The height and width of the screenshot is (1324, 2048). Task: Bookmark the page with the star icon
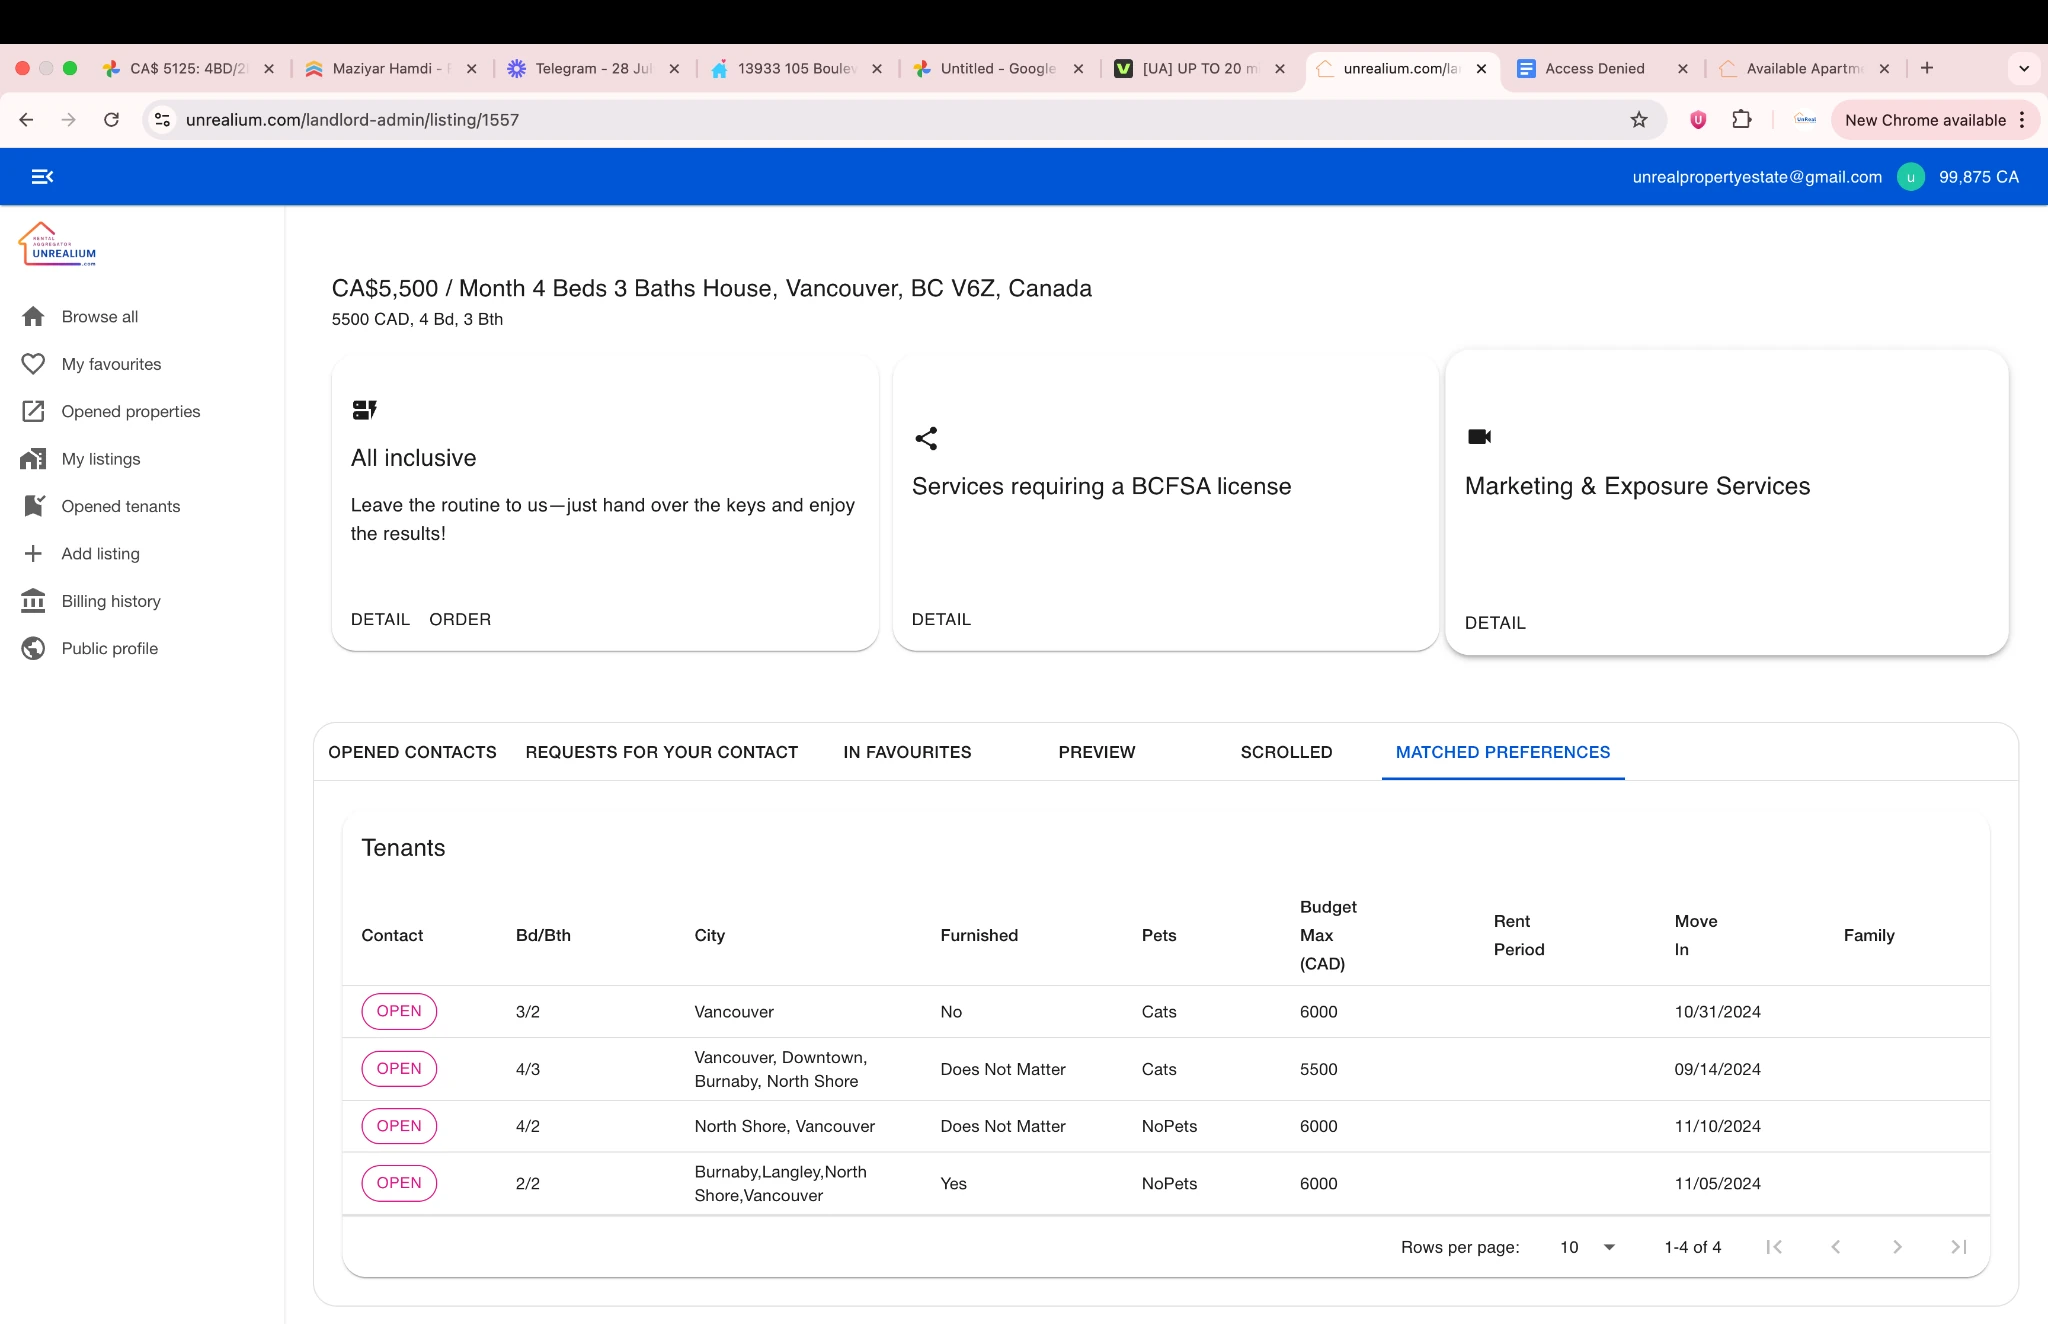[x=1638, y=120]
